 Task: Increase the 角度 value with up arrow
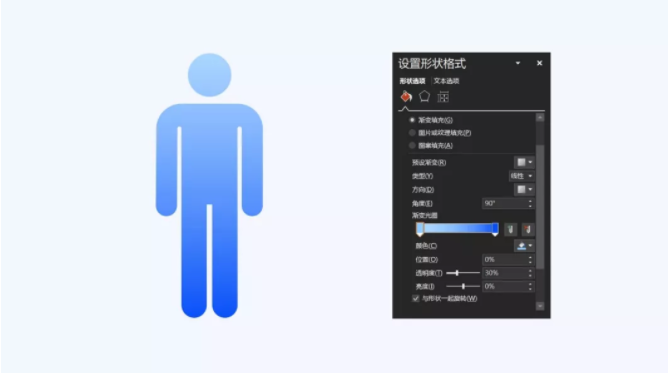[530, 201]
